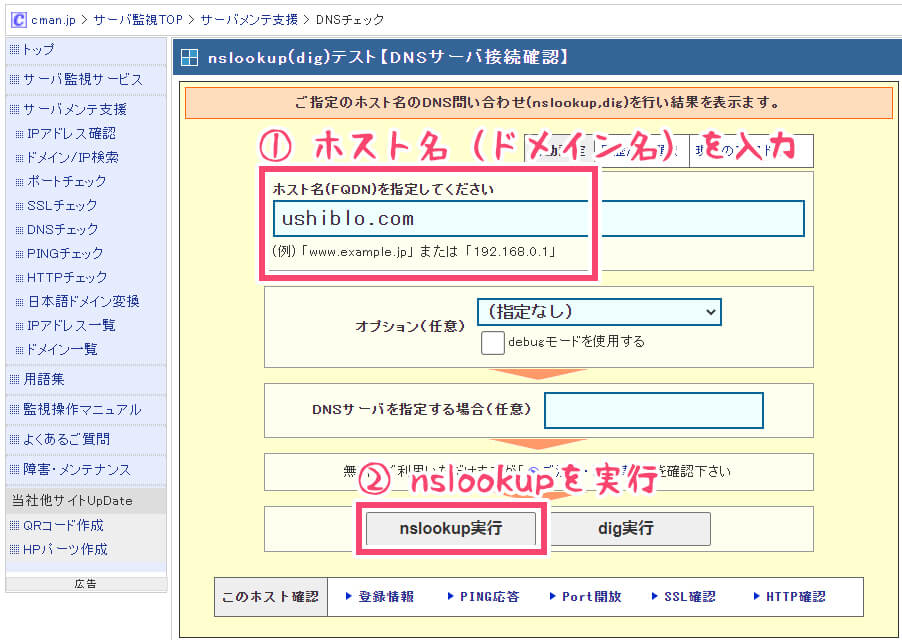This screenshot has height=640, width=902.
Task: Open the オプション(任意) dropdown
Action: [x=599, y=312]
